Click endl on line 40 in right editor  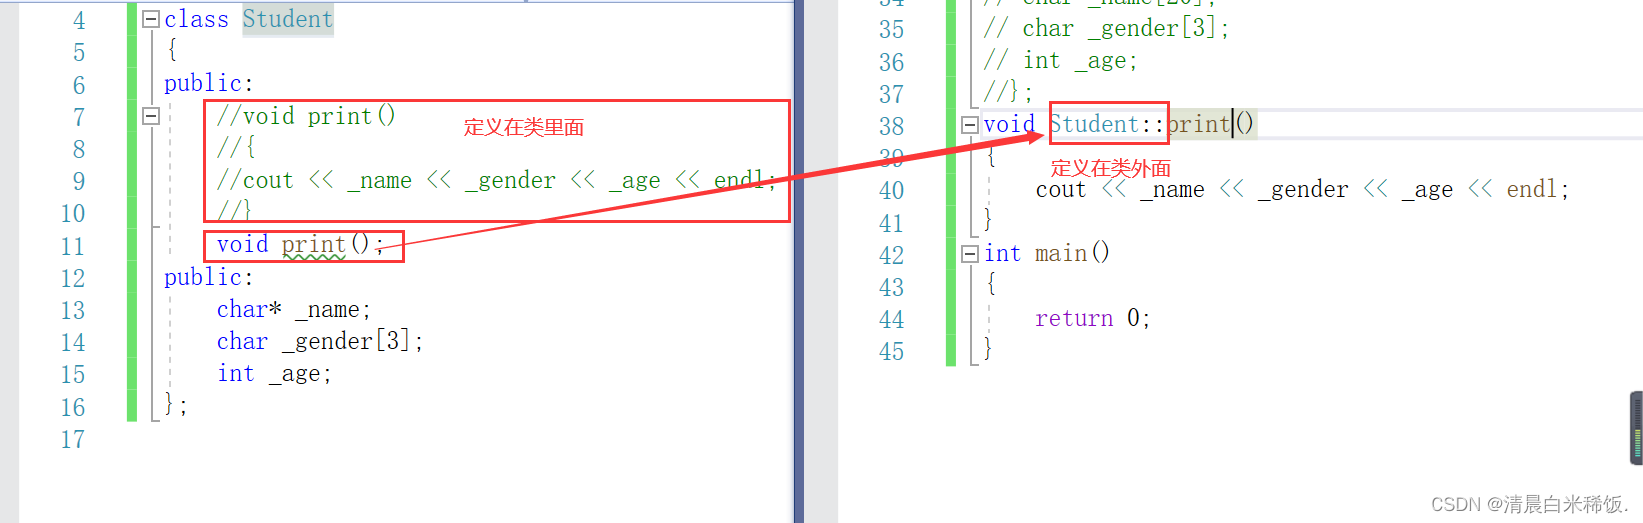pyautogui.click(x=1532, y=190)
